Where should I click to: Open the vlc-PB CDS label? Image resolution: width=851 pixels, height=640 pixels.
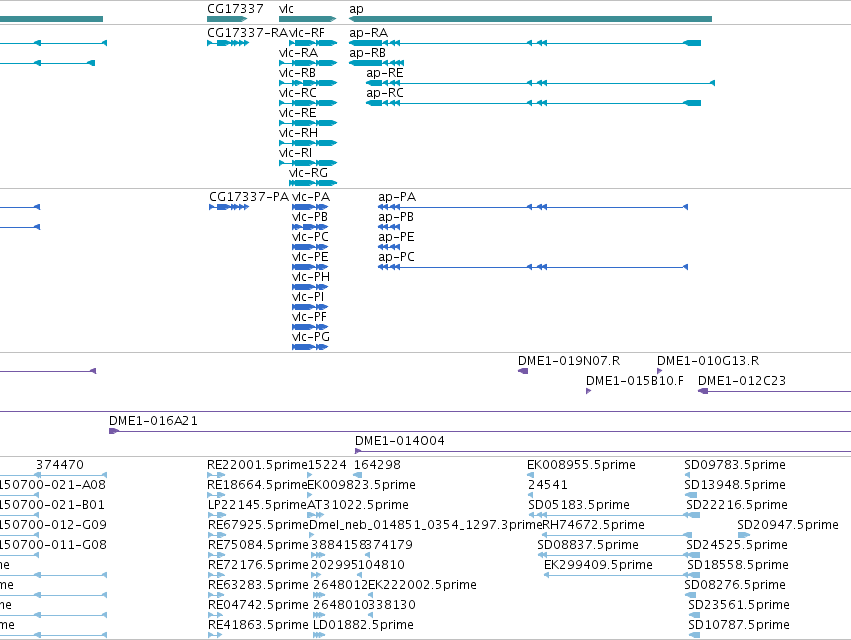pos(310,217)
